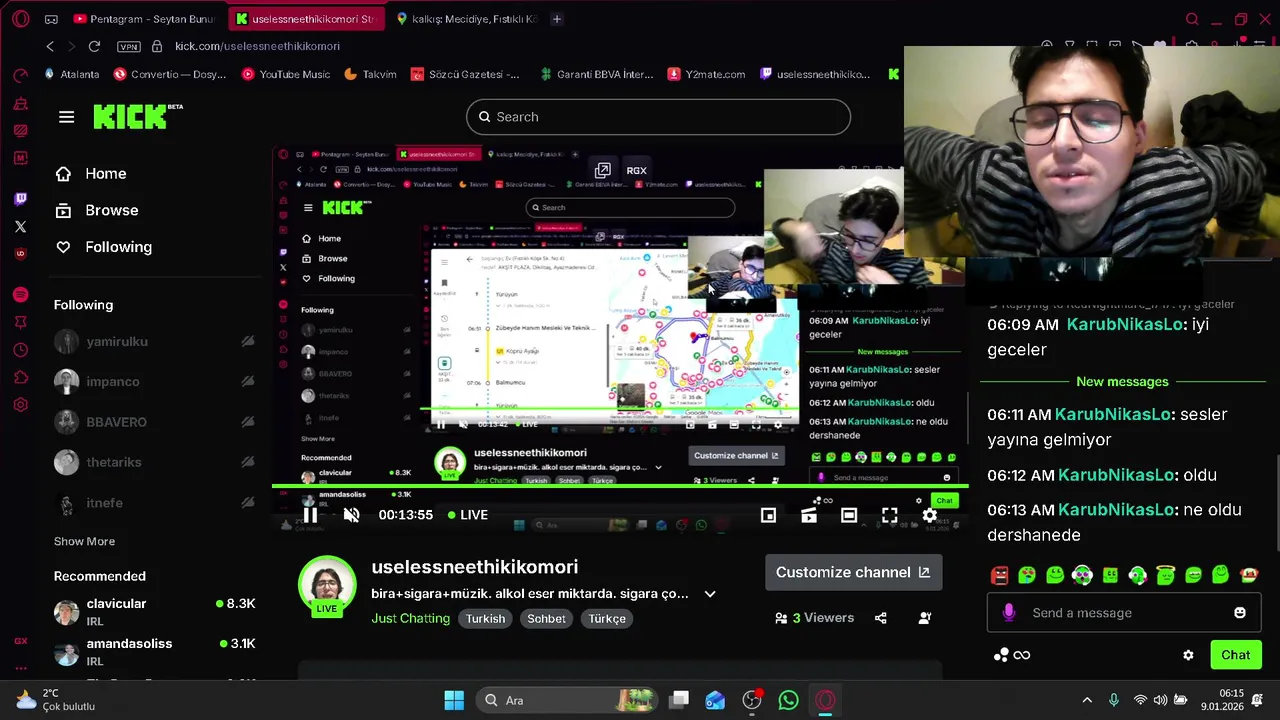The width and height of the screenshot is (1280, 720).
Task: Open Opera GX from taskbar
Action: coord(825,700)
